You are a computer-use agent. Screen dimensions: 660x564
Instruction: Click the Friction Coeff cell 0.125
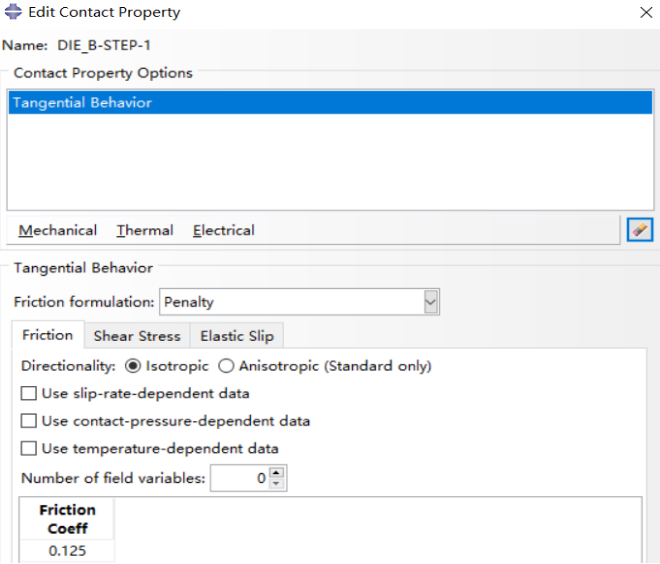[67, 551]
